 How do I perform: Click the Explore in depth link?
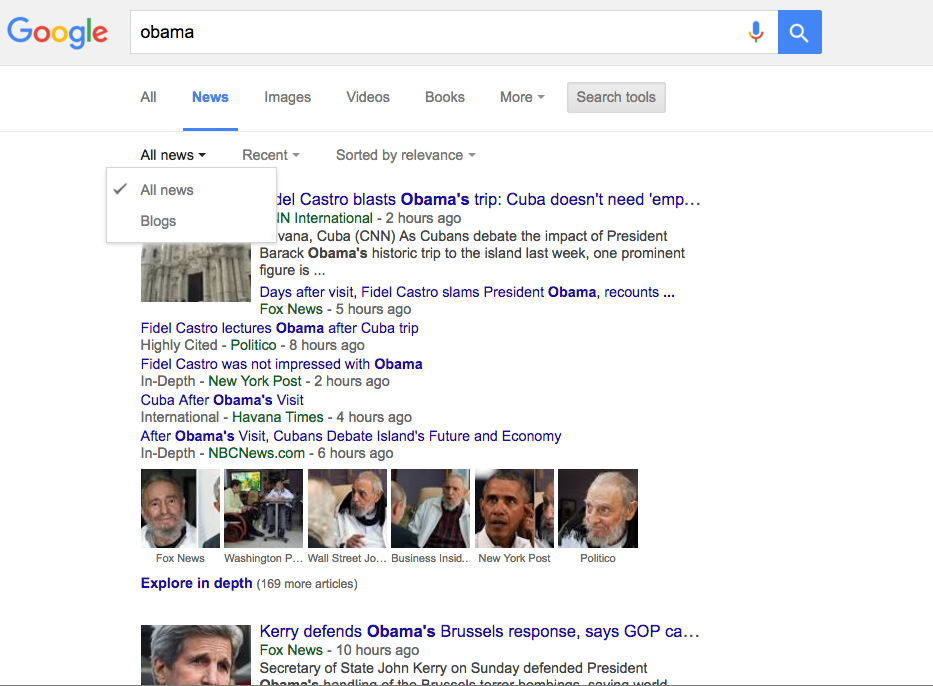[x=196, y=583]
